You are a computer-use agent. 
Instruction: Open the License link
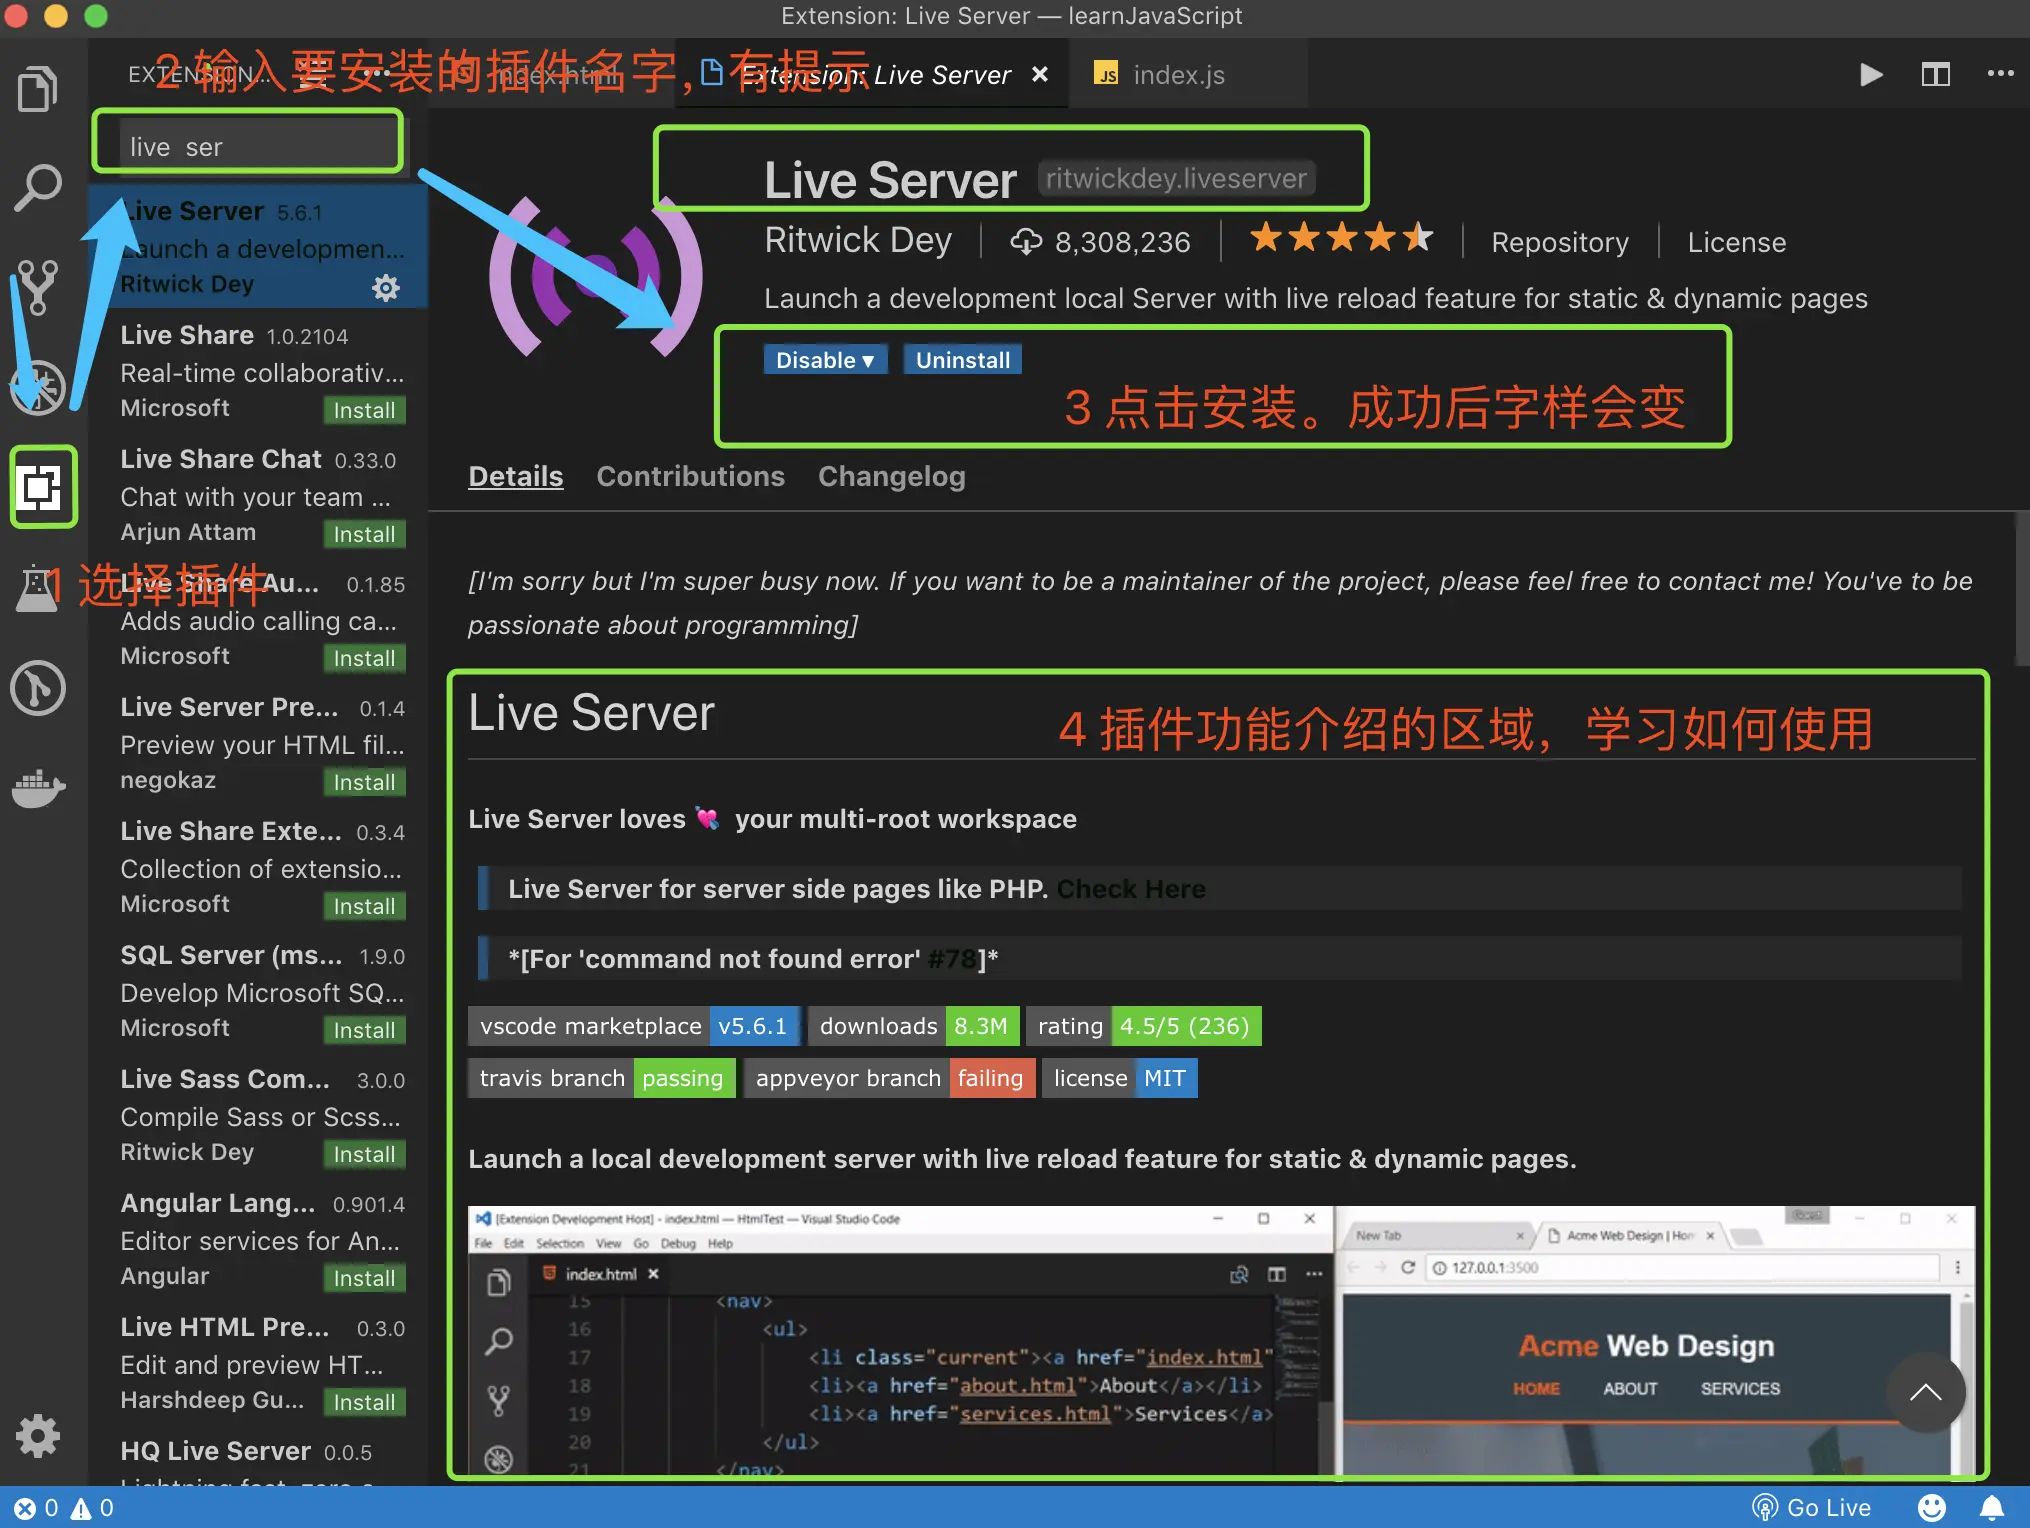click(1737, 243)
